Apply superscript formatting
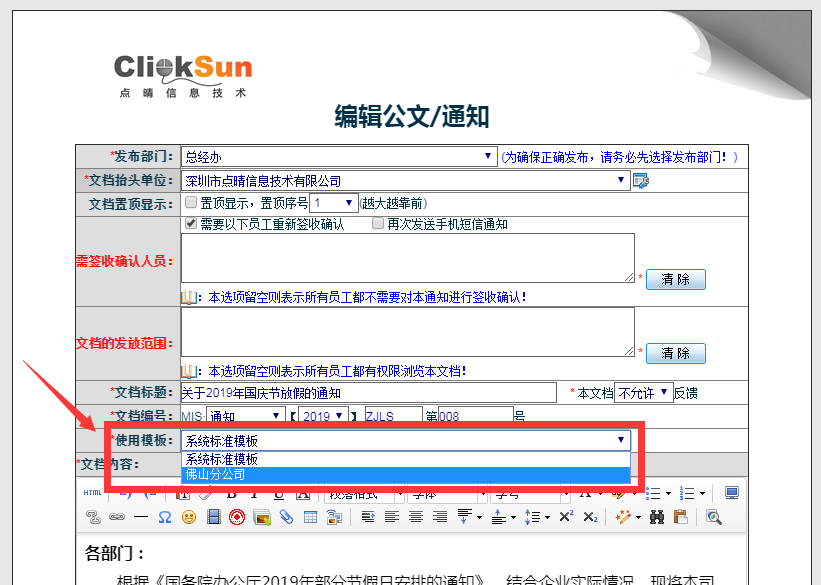Viewport: 821px width, 585px height. [x=566, y=517]
